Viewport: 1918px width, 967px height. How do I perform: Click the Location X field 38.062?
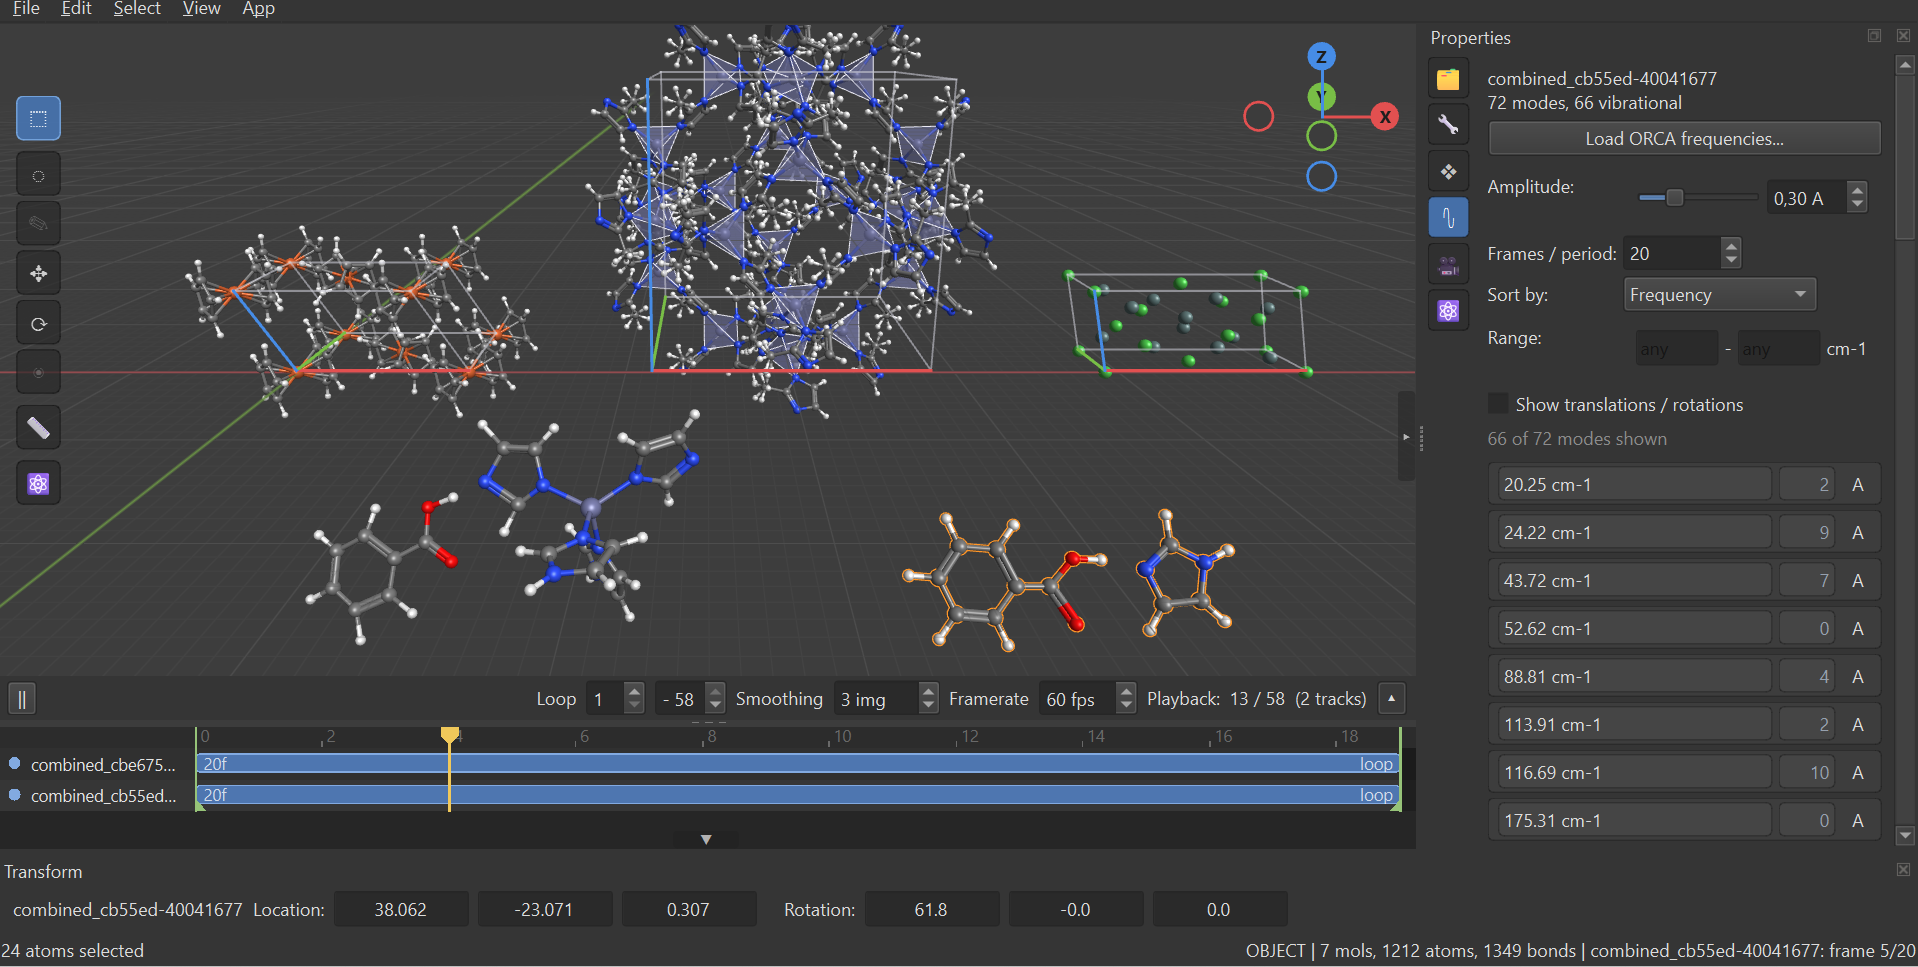click(x=401, y=909)
